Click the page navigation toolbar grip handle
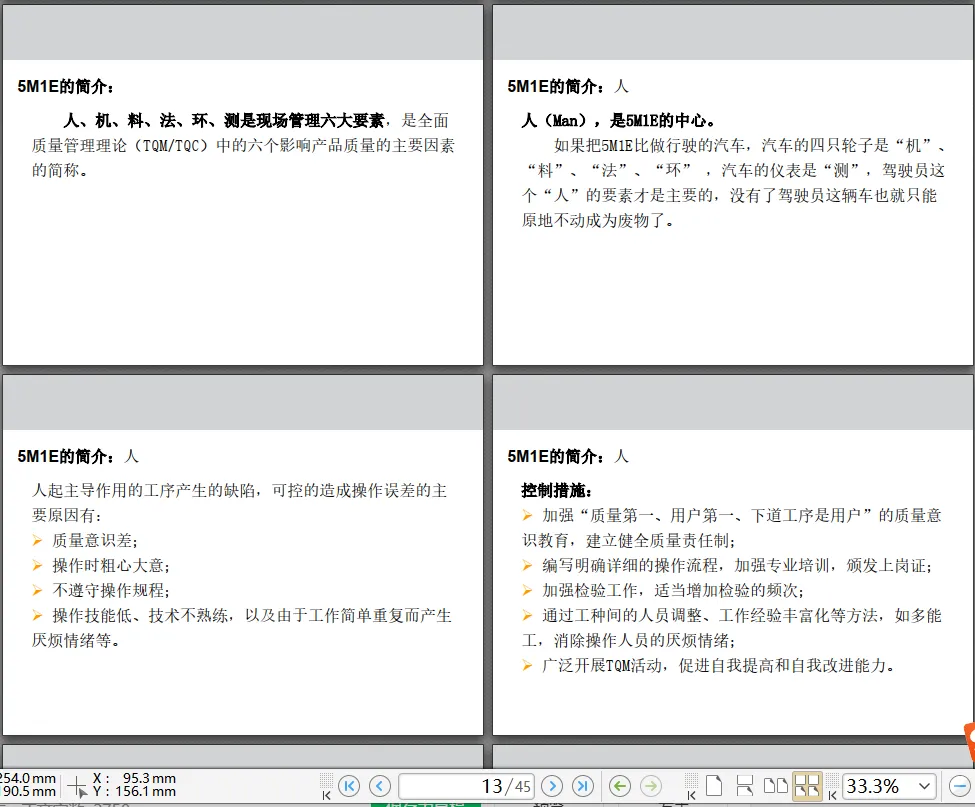 [x=326, y=786]
